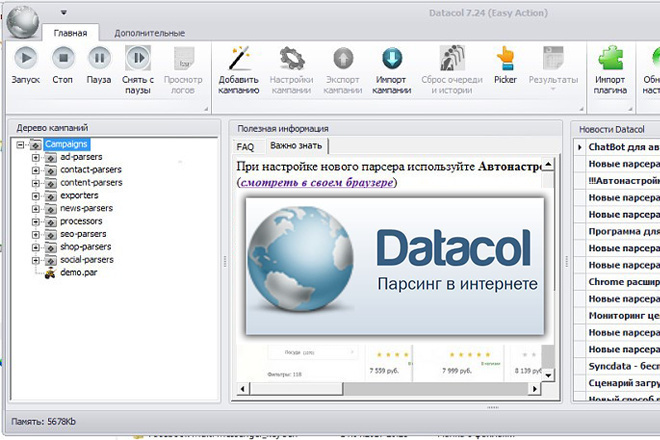Open the Сценарий загру news item

(624, 383)
